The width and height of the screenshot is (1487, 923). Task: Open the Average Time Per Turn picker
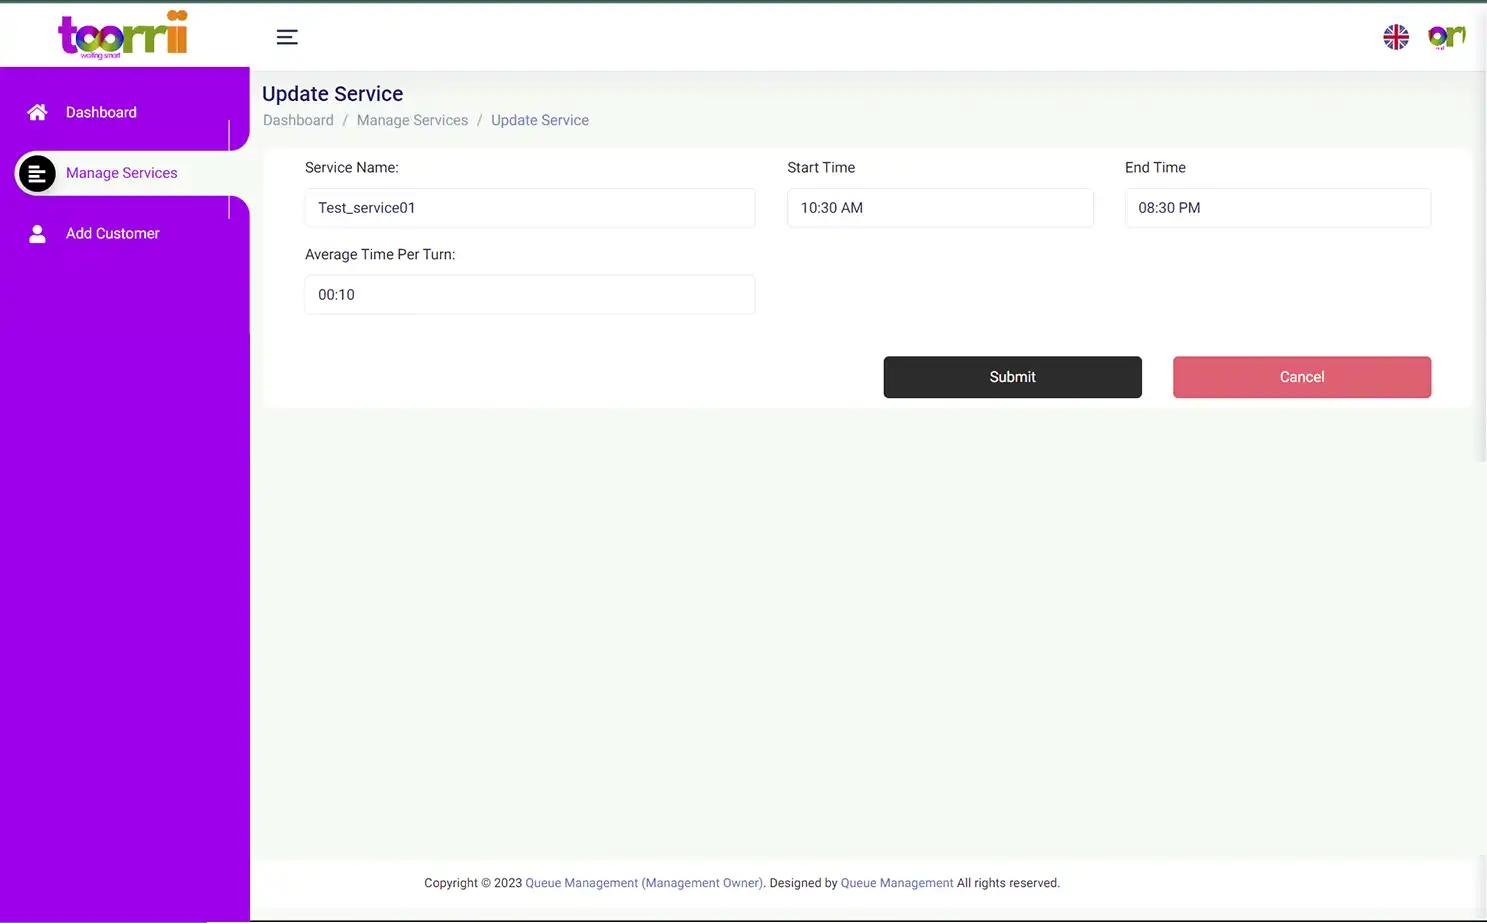point(529,294)
